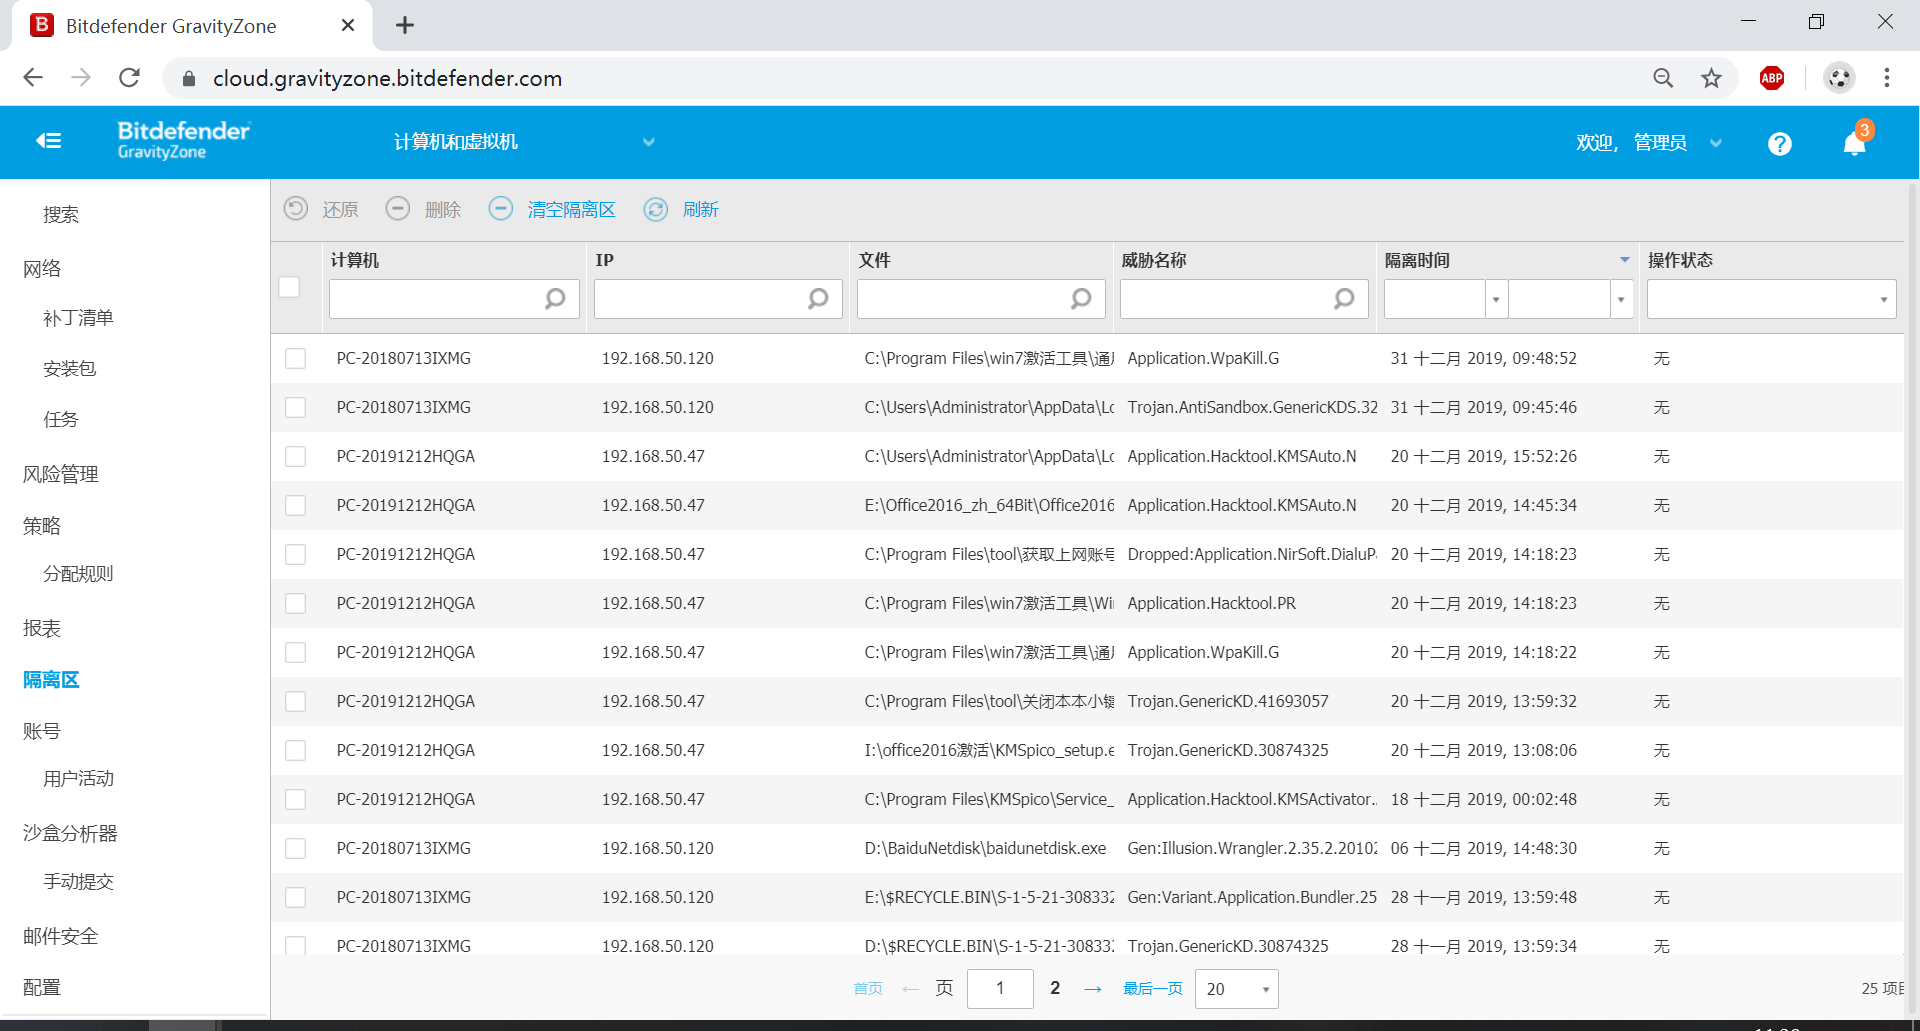Viewport: 1920px width, 1031px height.
Task: Open the 操作状态 filter dropdown
Action: (x=1883, y=299)
